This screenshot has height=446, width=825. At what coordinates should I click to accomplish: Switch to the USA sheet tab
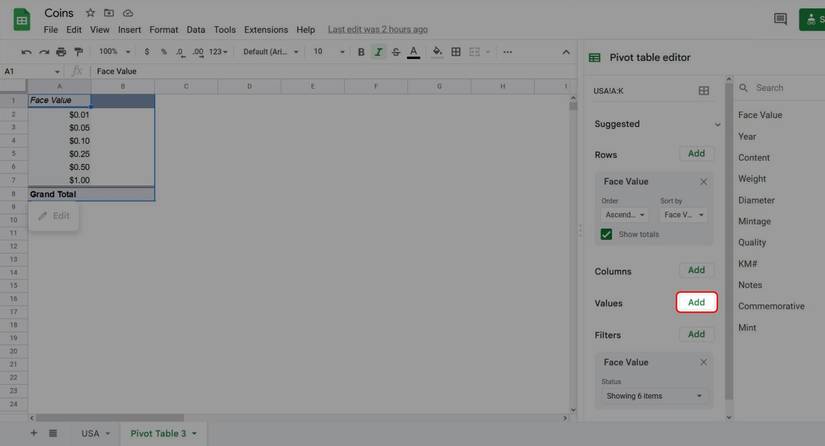tap(94, 433)
